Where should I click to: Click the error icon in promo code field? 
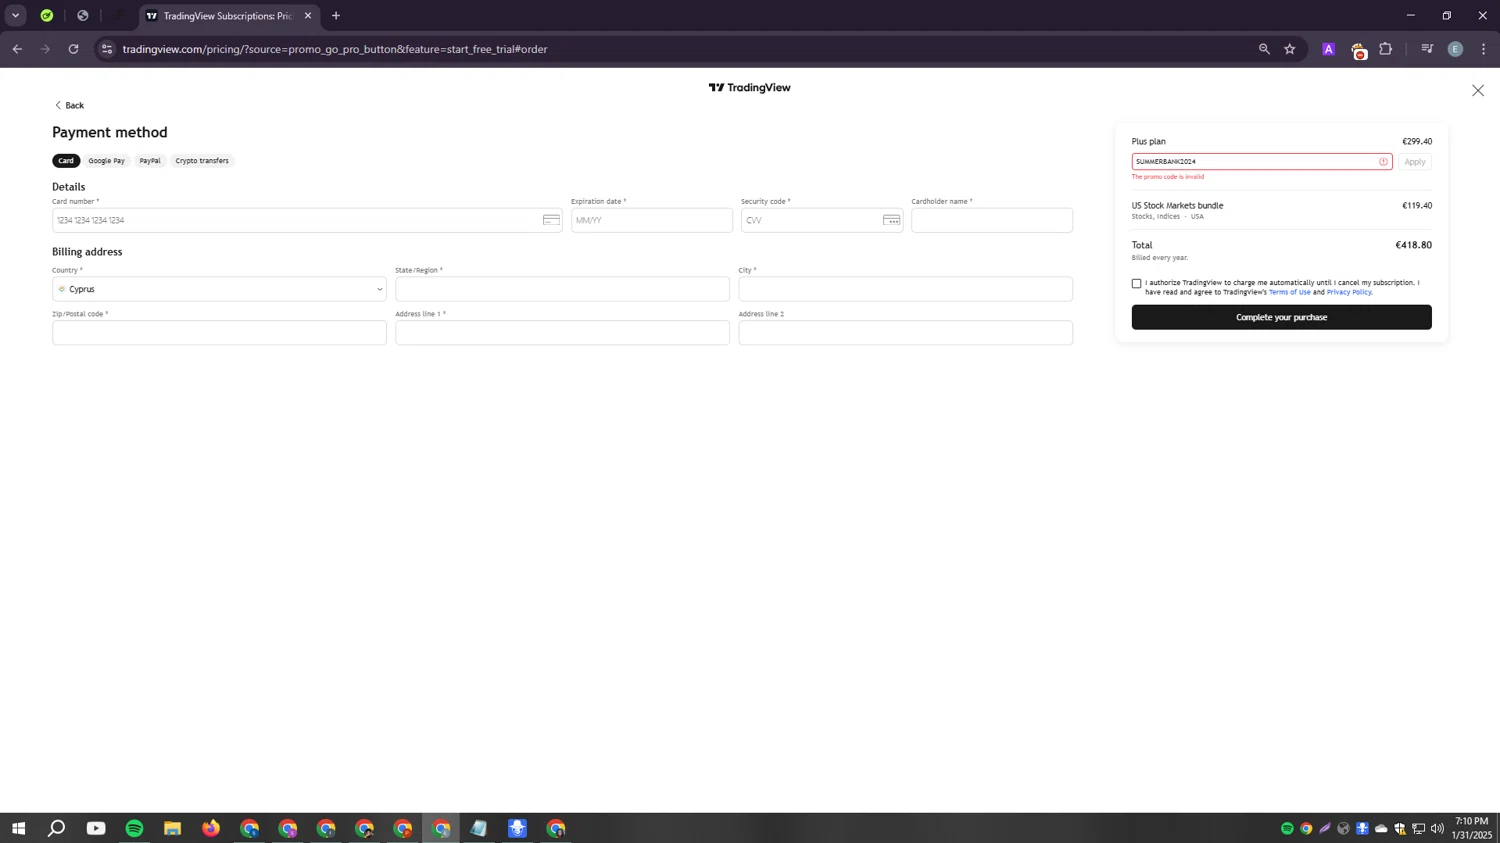tap(1383, 162)
